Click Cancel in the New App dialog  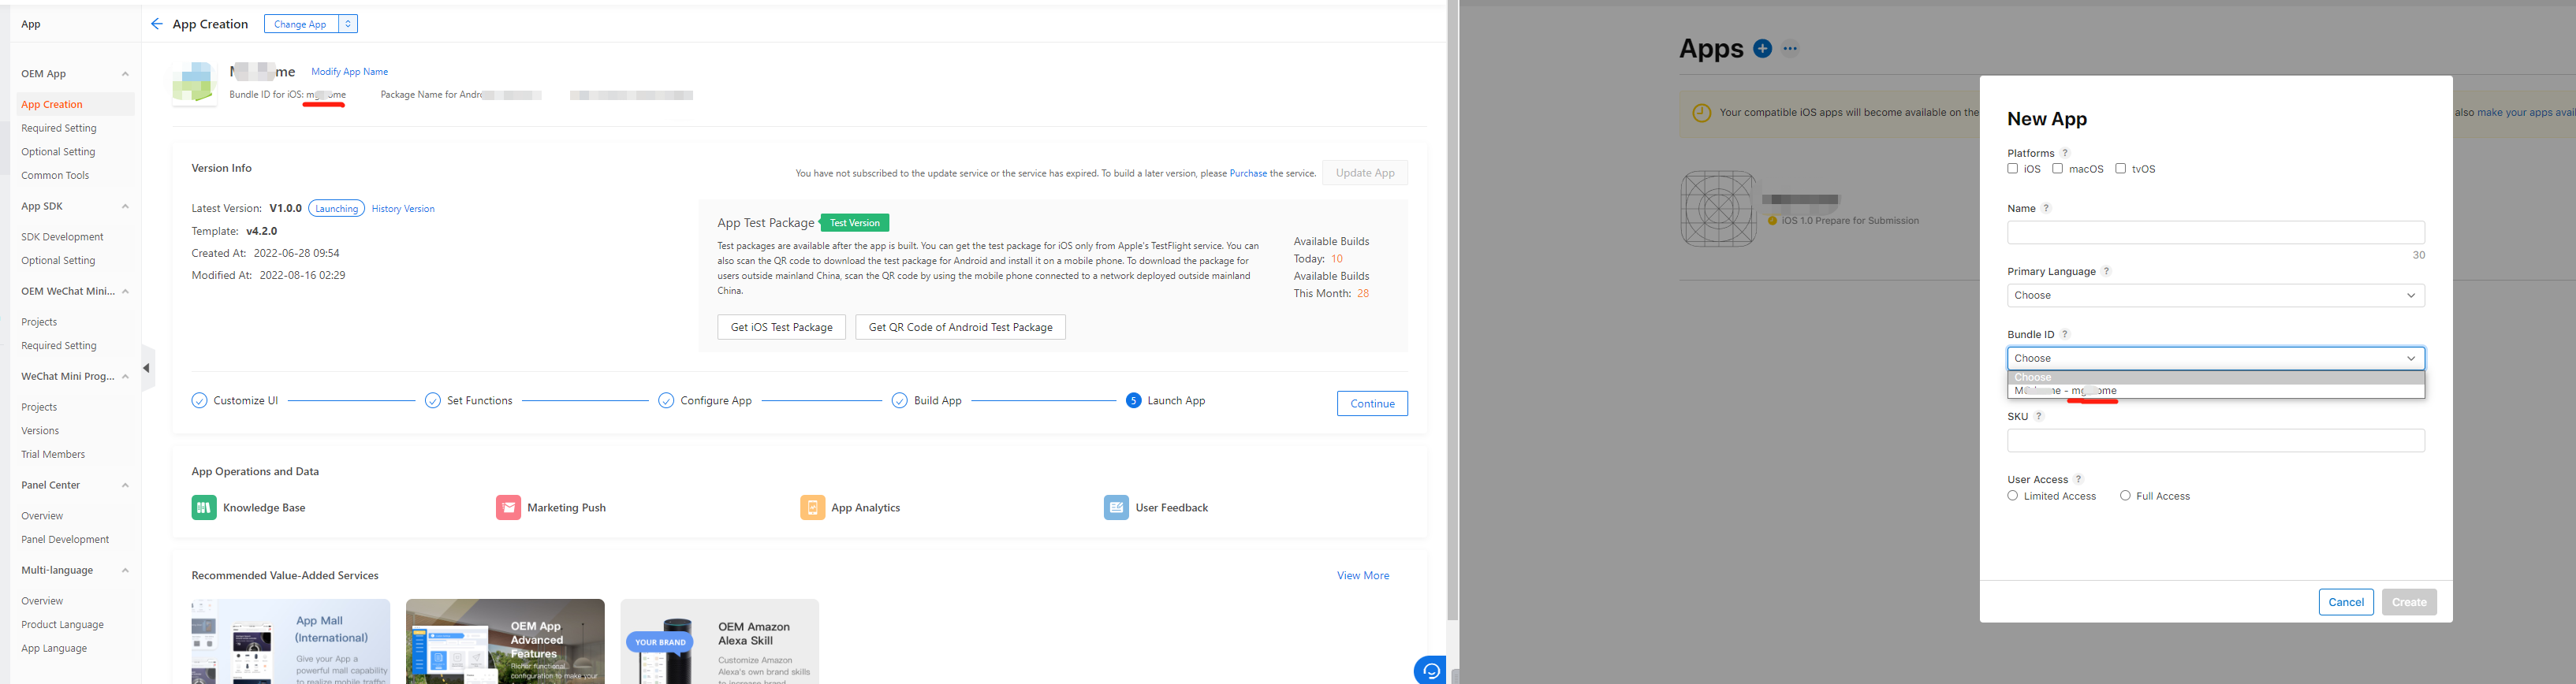click(2346, 602)
